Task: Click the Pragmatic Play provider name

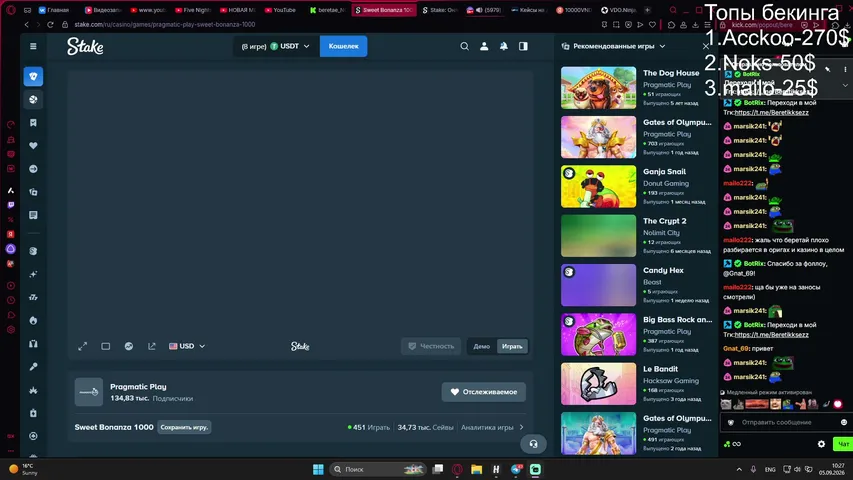Action: (x=138, y=386)
